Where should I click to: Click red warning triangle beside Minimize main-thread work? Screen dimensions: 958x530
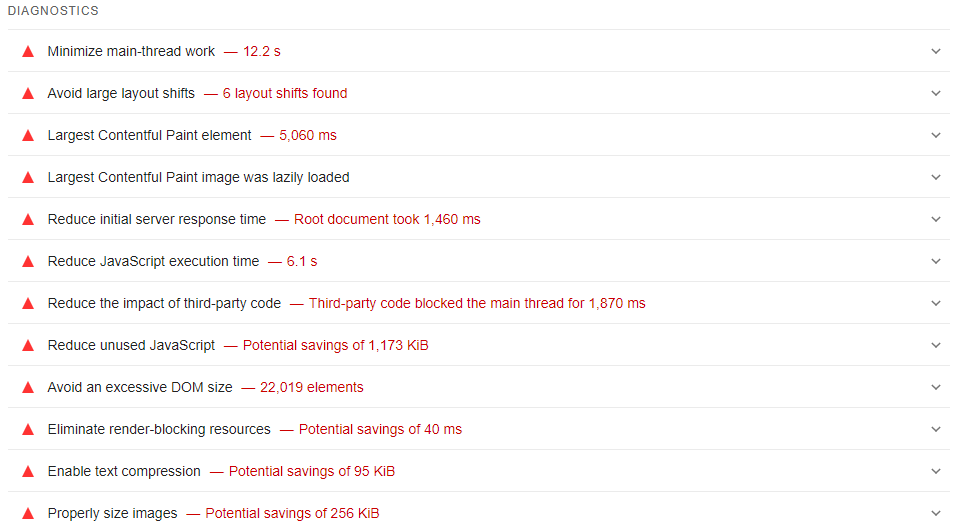(x=28, y=51)
